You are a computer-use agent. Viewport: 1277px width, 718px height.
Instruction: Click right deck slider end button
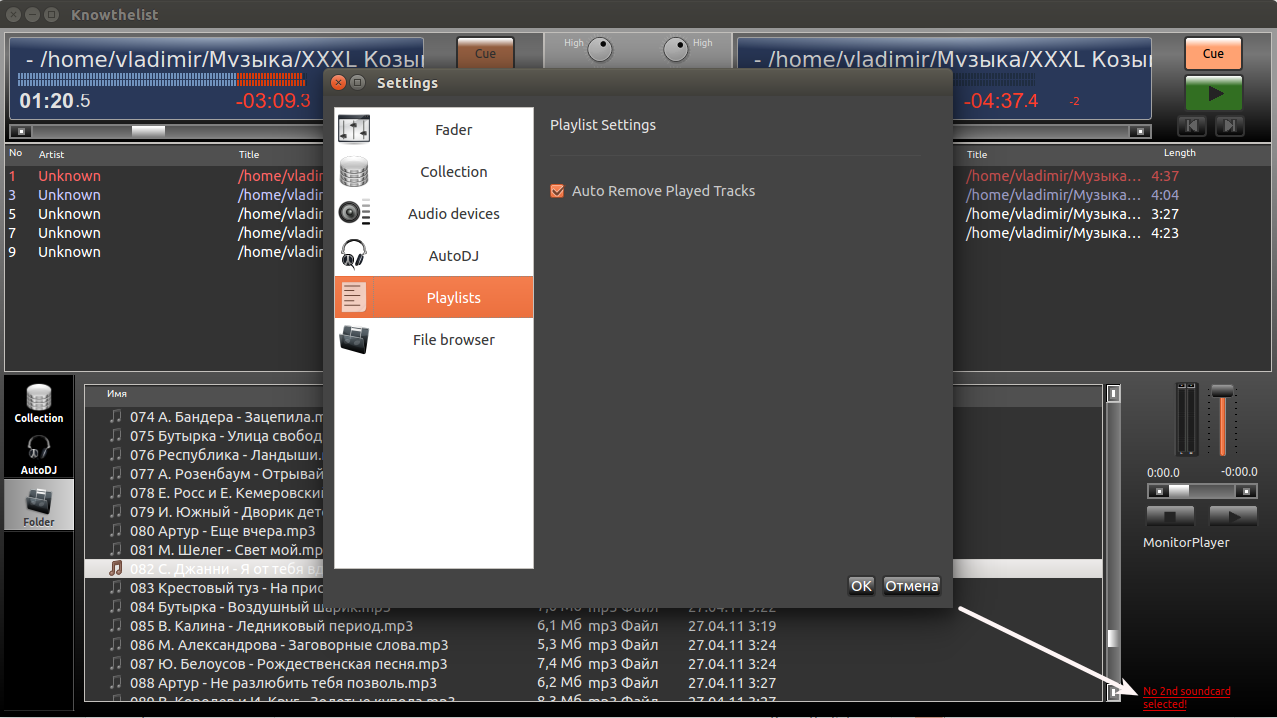pyautogui.click(x=1139, y=131)
